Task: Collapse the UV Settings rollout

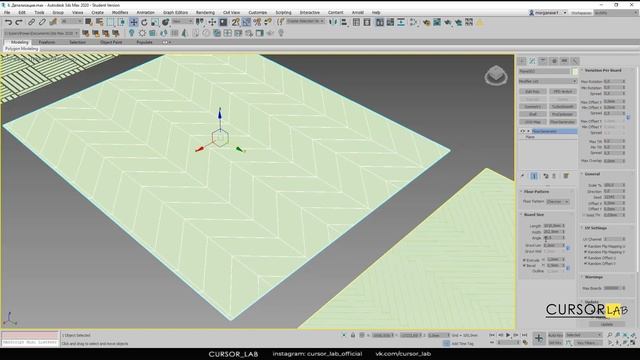Action: 596,228
